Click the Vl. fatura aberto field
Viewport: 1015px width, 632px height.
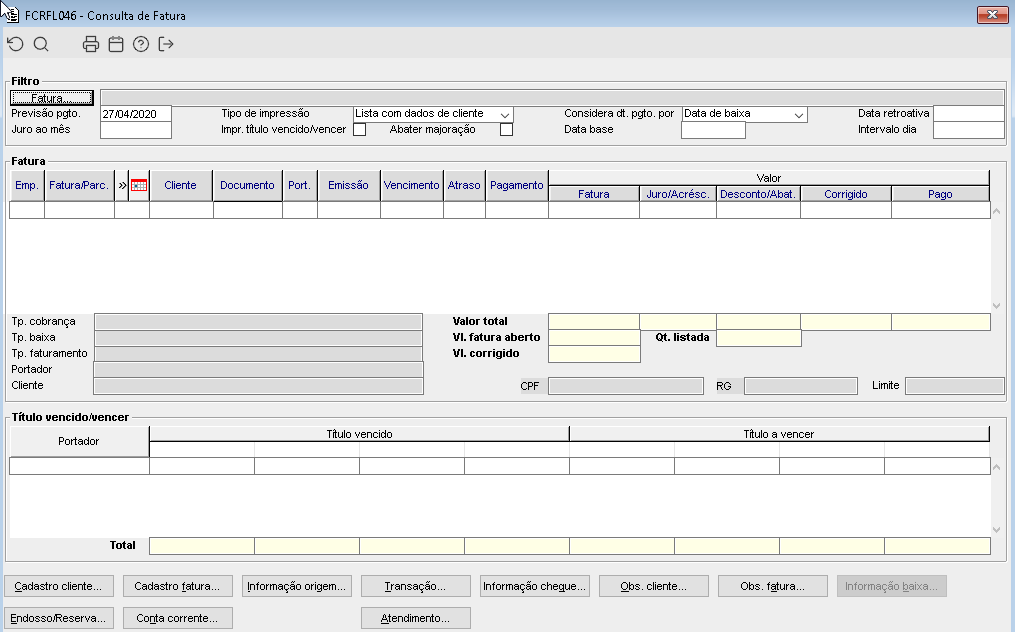click(x=594, y=337)
